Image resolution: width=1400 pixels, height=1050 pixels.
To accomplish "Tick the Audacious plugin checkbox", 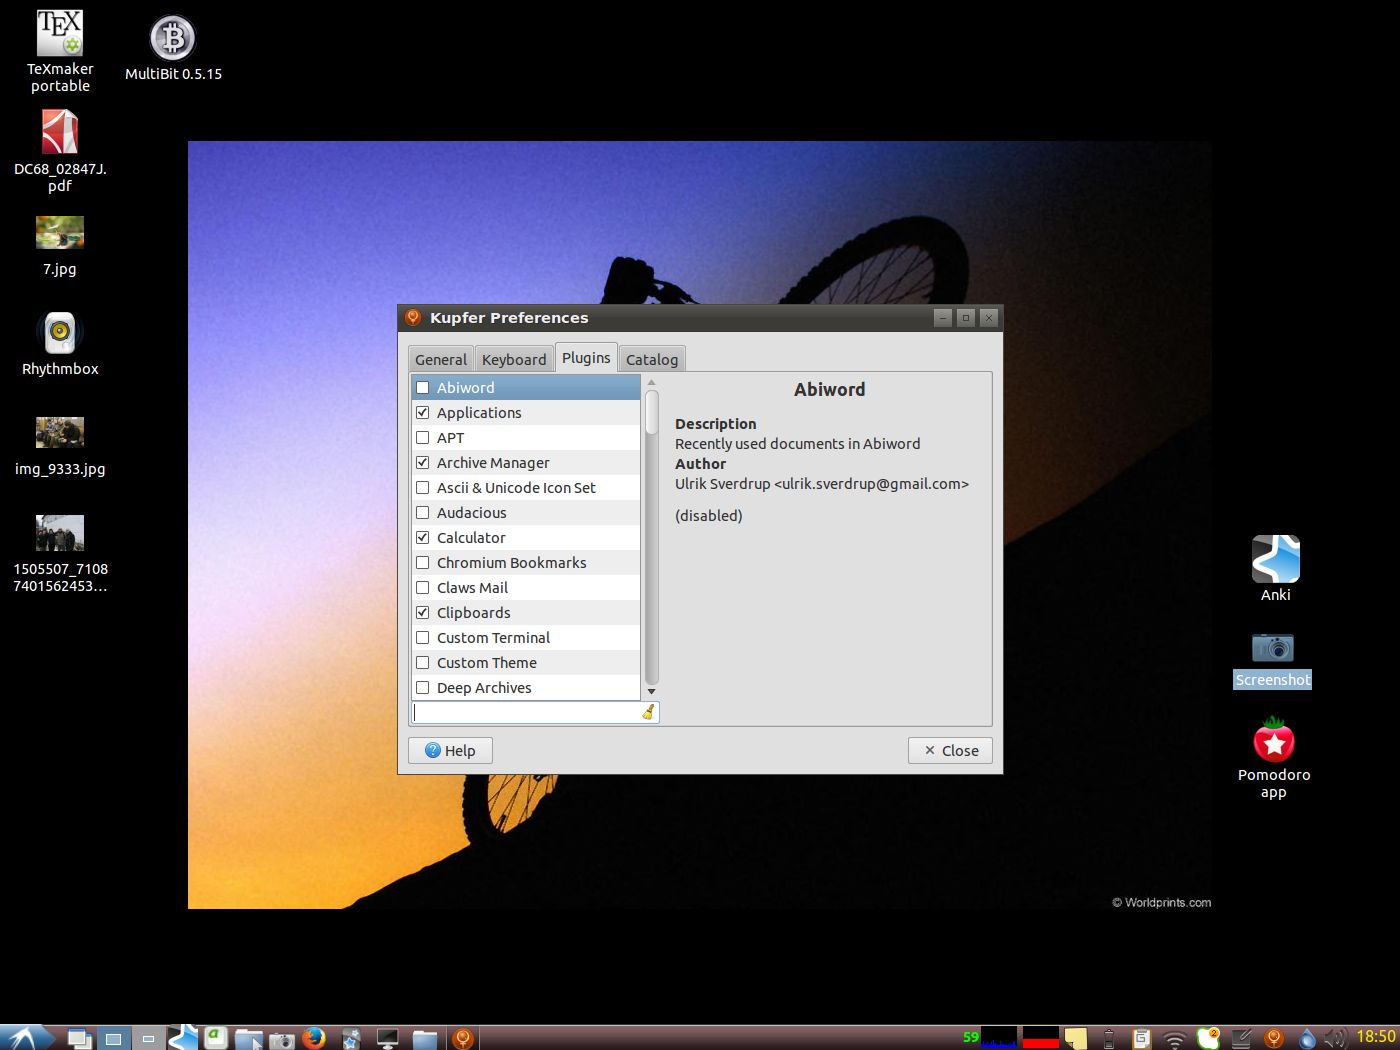I will [x=423, y=513].
